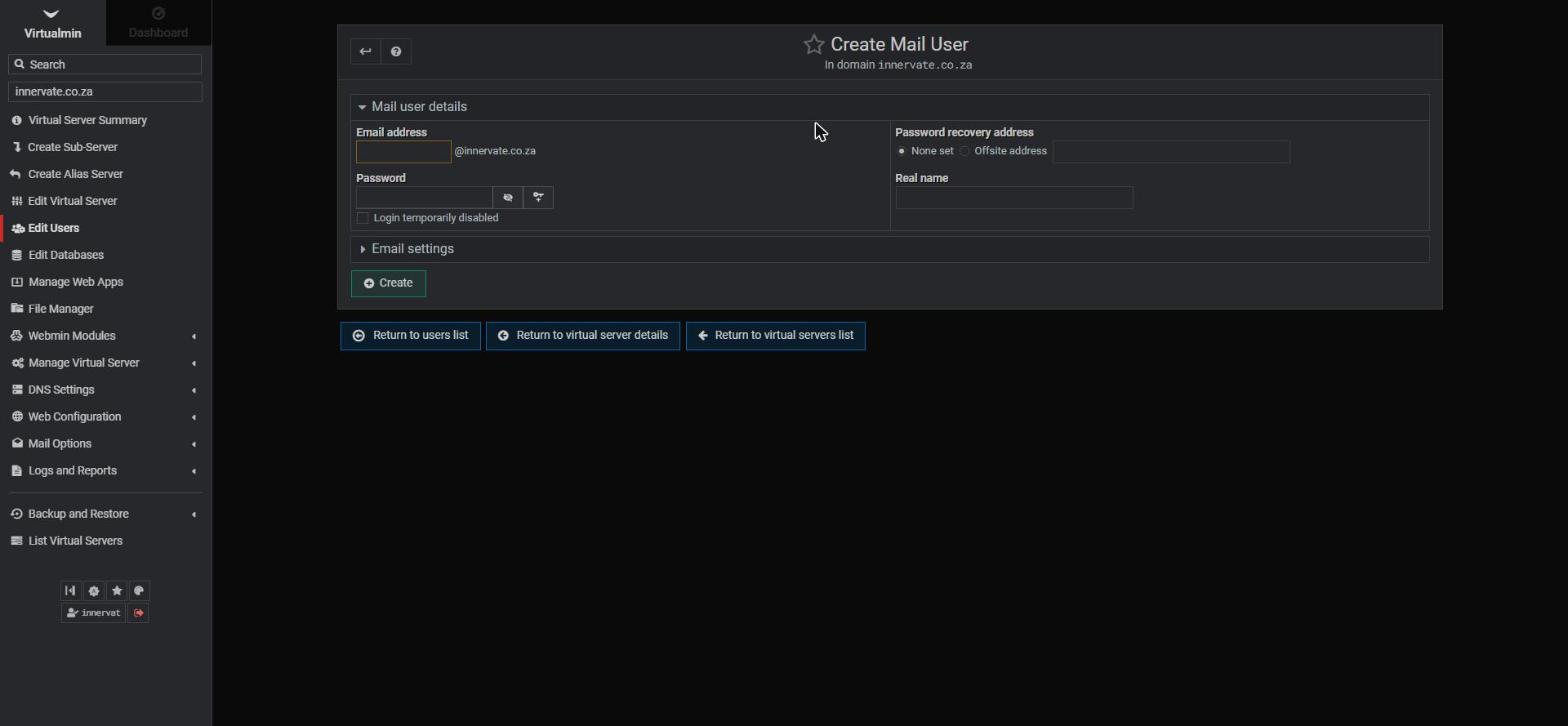Collapse sidebar with pin icon
1568x726 pixels.
coord(70,591)
